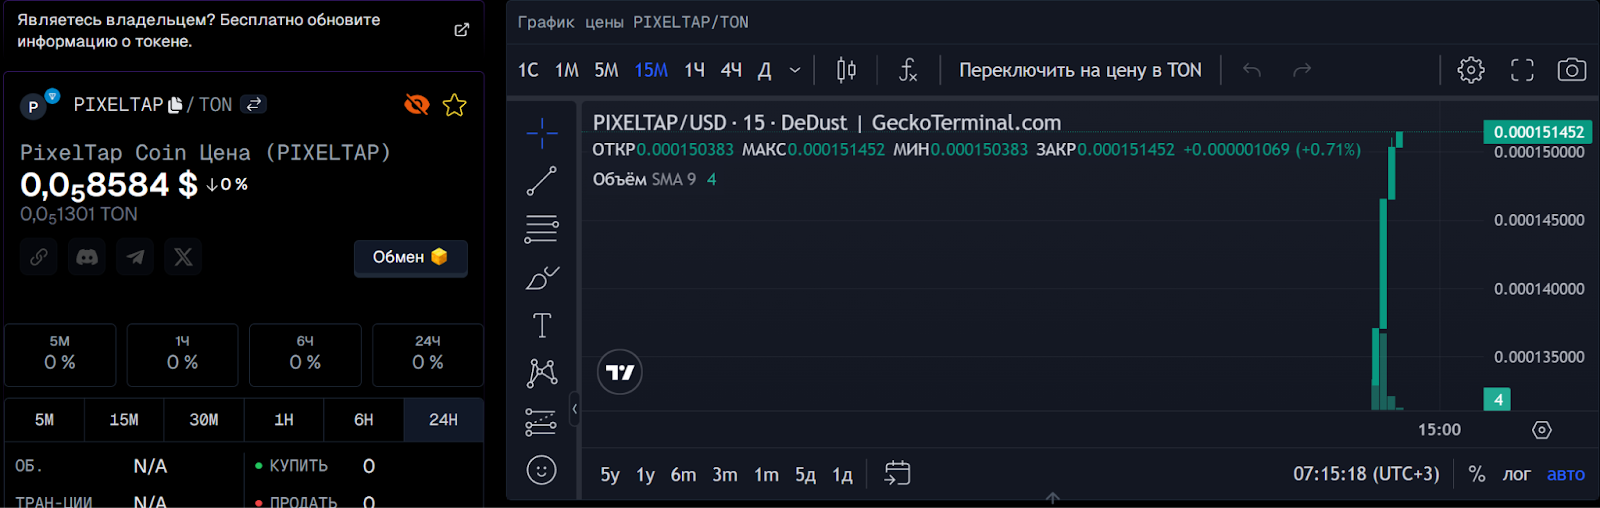1600x508 pixels.
Task: Select the 1Ч price change box
Action: click(x=182, y=354)
